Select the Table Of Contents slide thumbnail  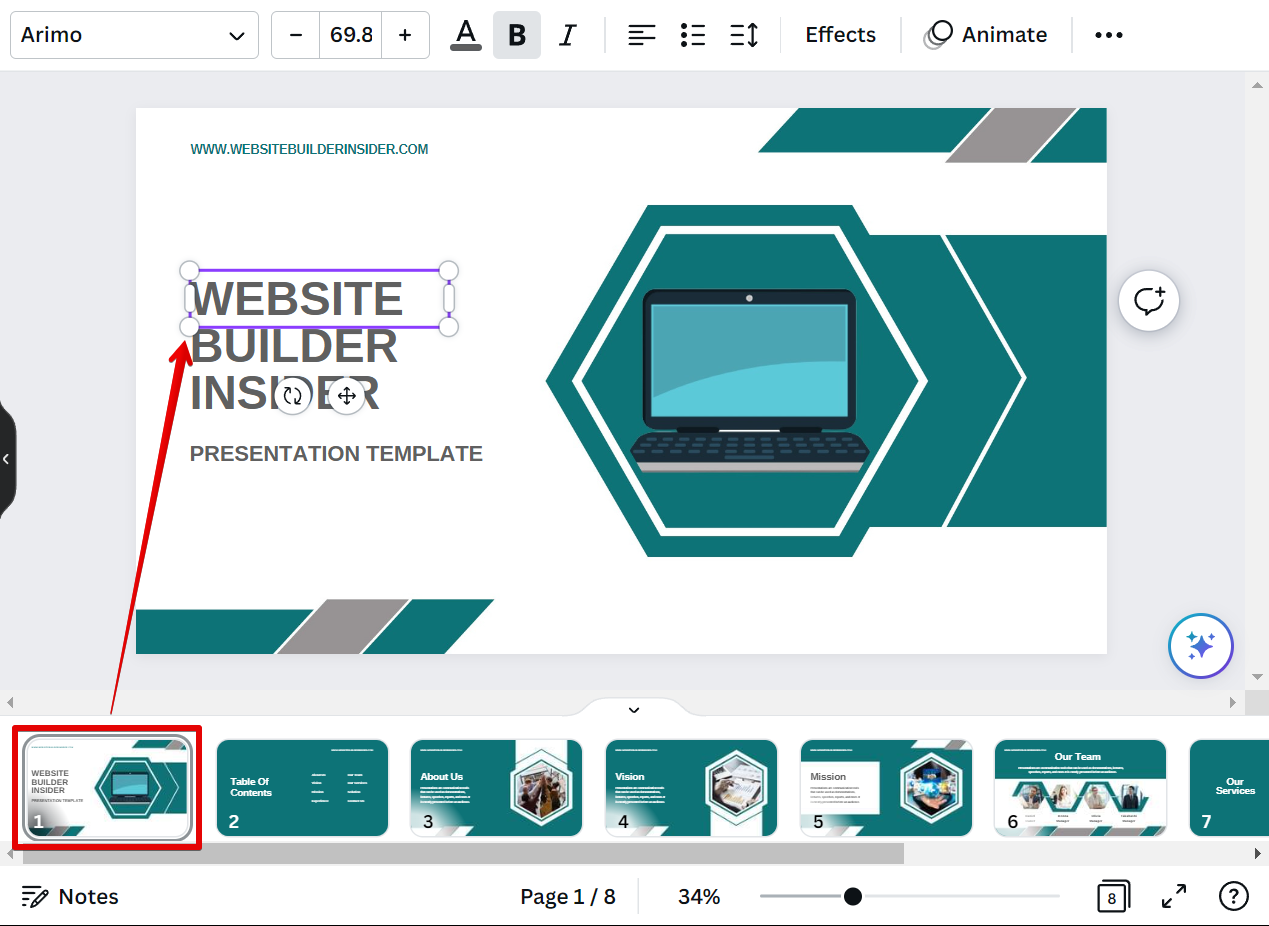tap(302, 788)
